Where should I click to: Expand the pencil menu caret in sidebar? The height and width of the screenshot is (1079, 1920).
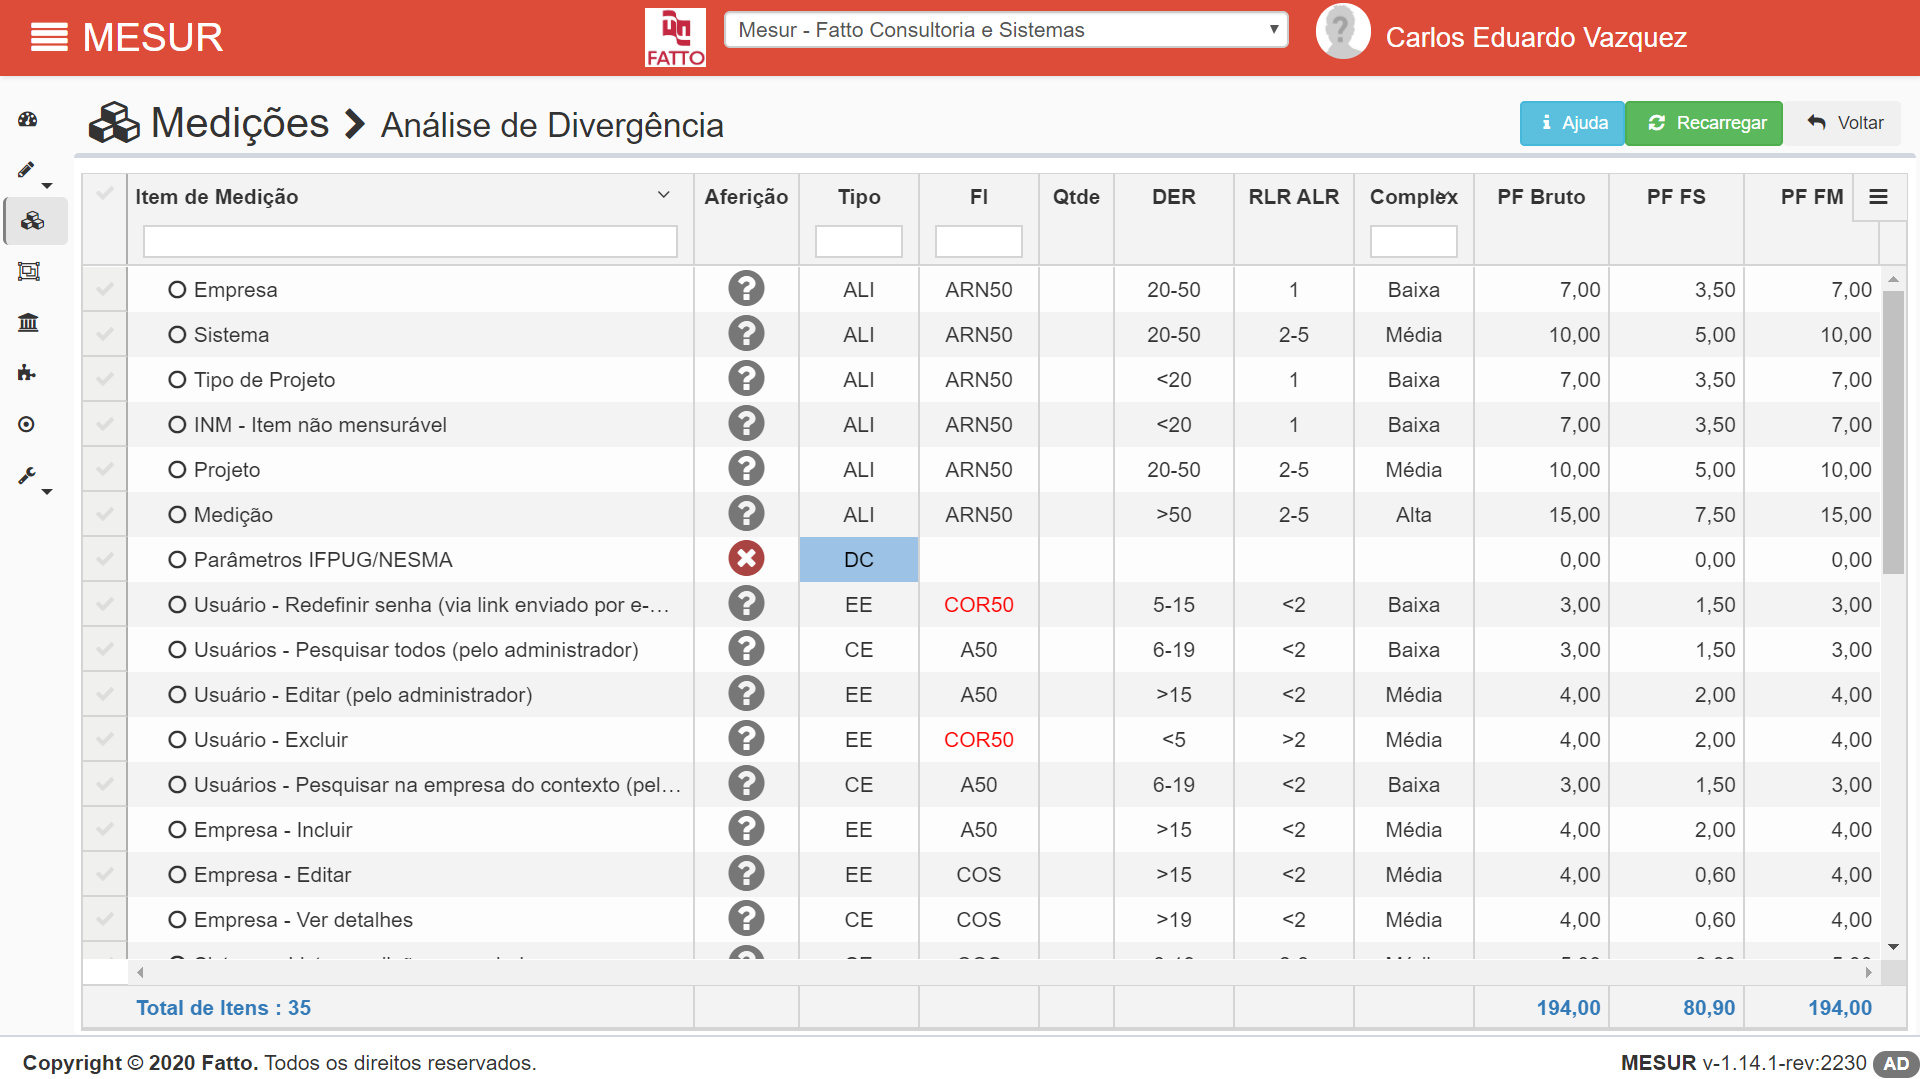tap(47, 186)
